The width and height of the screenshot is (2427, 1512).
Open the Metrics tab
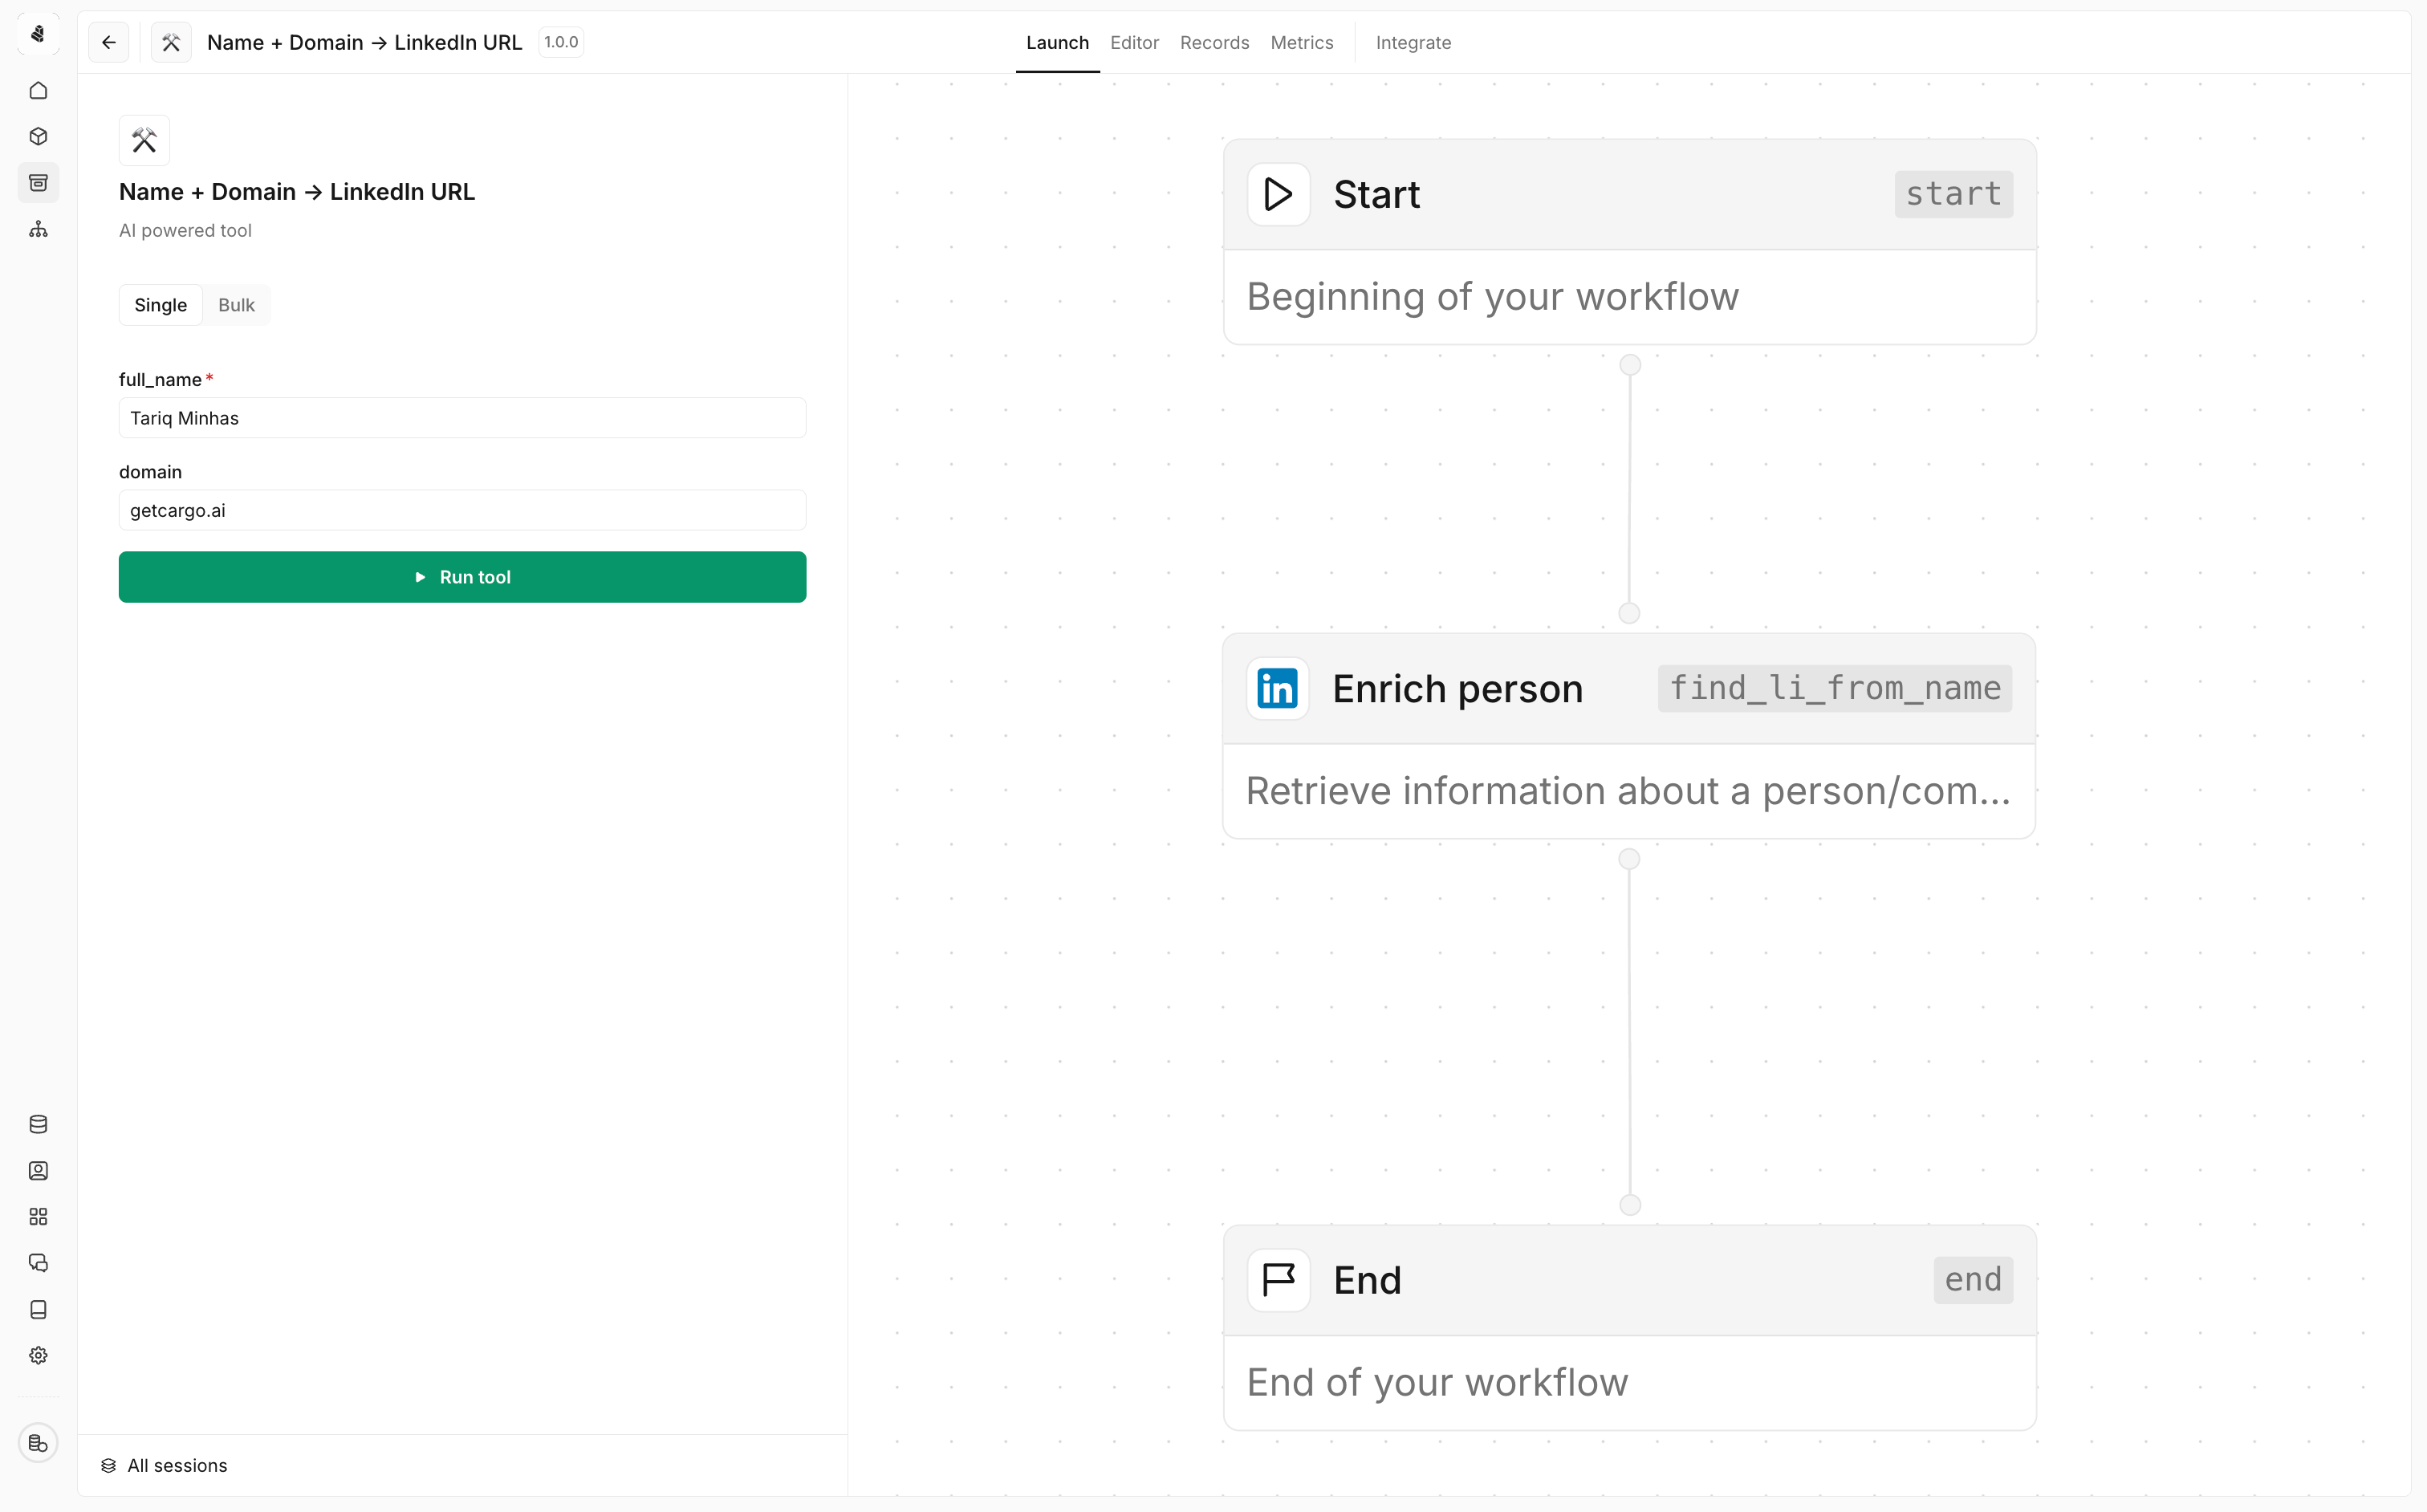[1301, 42]
